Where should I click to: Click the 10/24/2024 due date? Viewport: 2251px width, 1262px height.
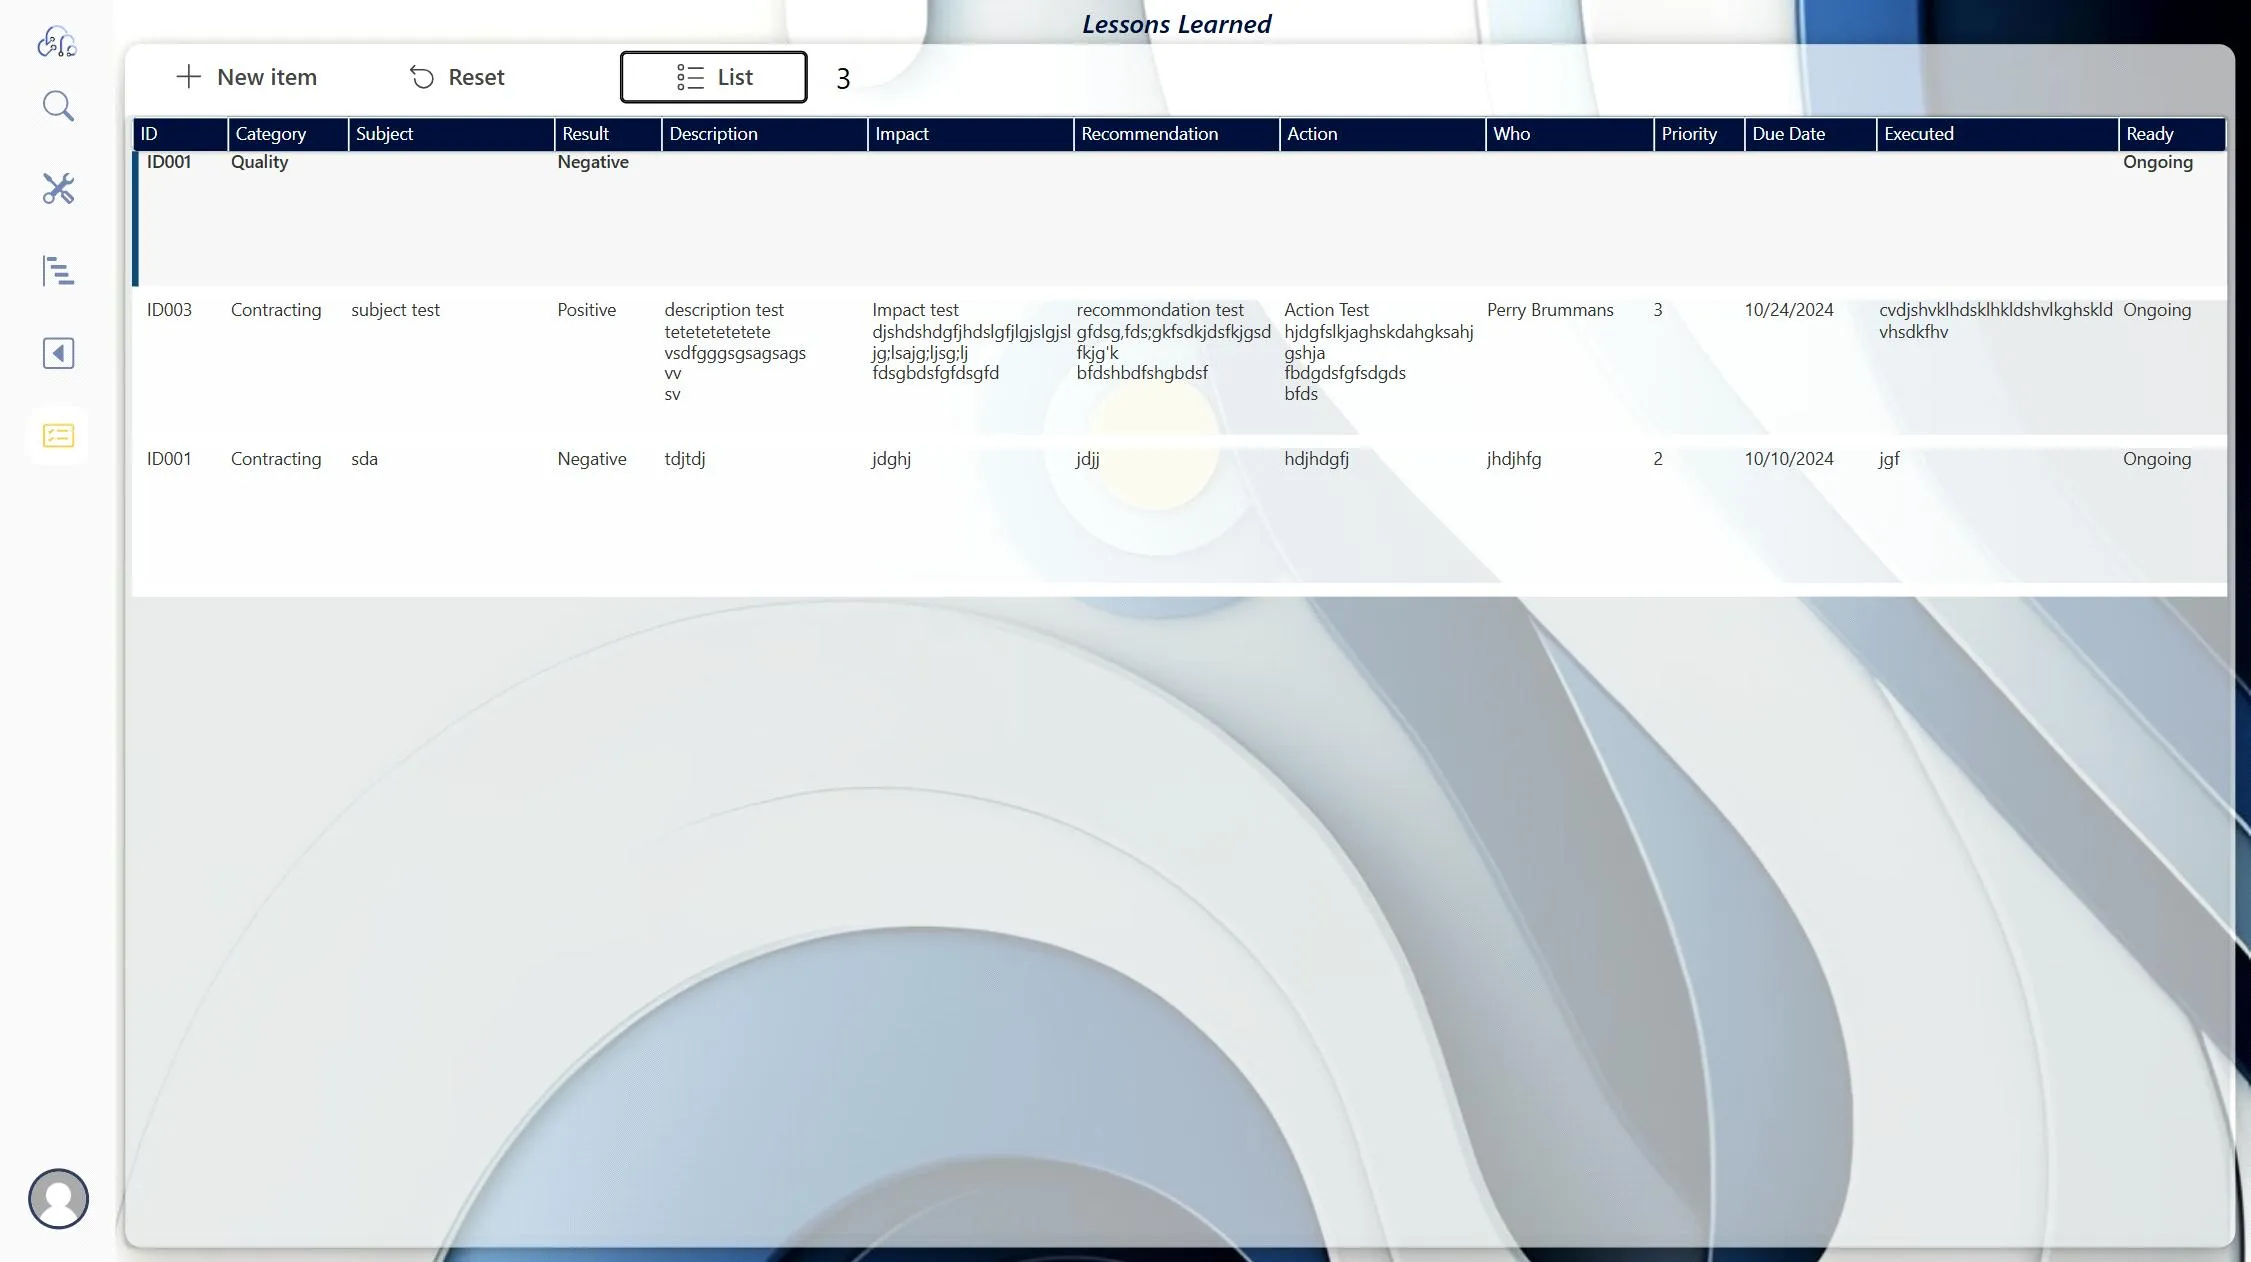[1789, 310]
